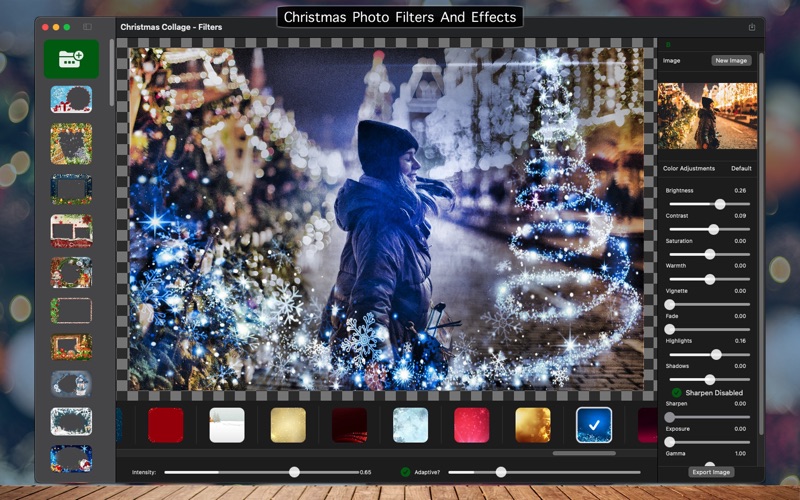The height and width of the screenshot is (500, 800).
Task: Apply the pale gold filter swatch
Action: (288, 425)
